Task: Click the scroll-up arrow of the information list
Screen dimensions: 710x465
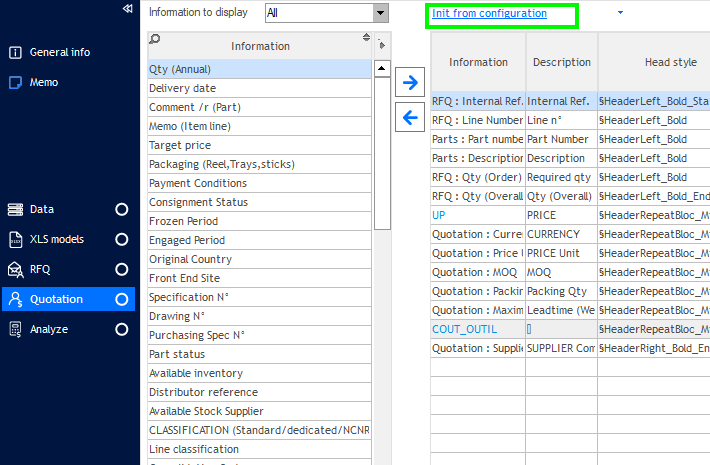Action: pyautogui.click(x=382, y=69)
